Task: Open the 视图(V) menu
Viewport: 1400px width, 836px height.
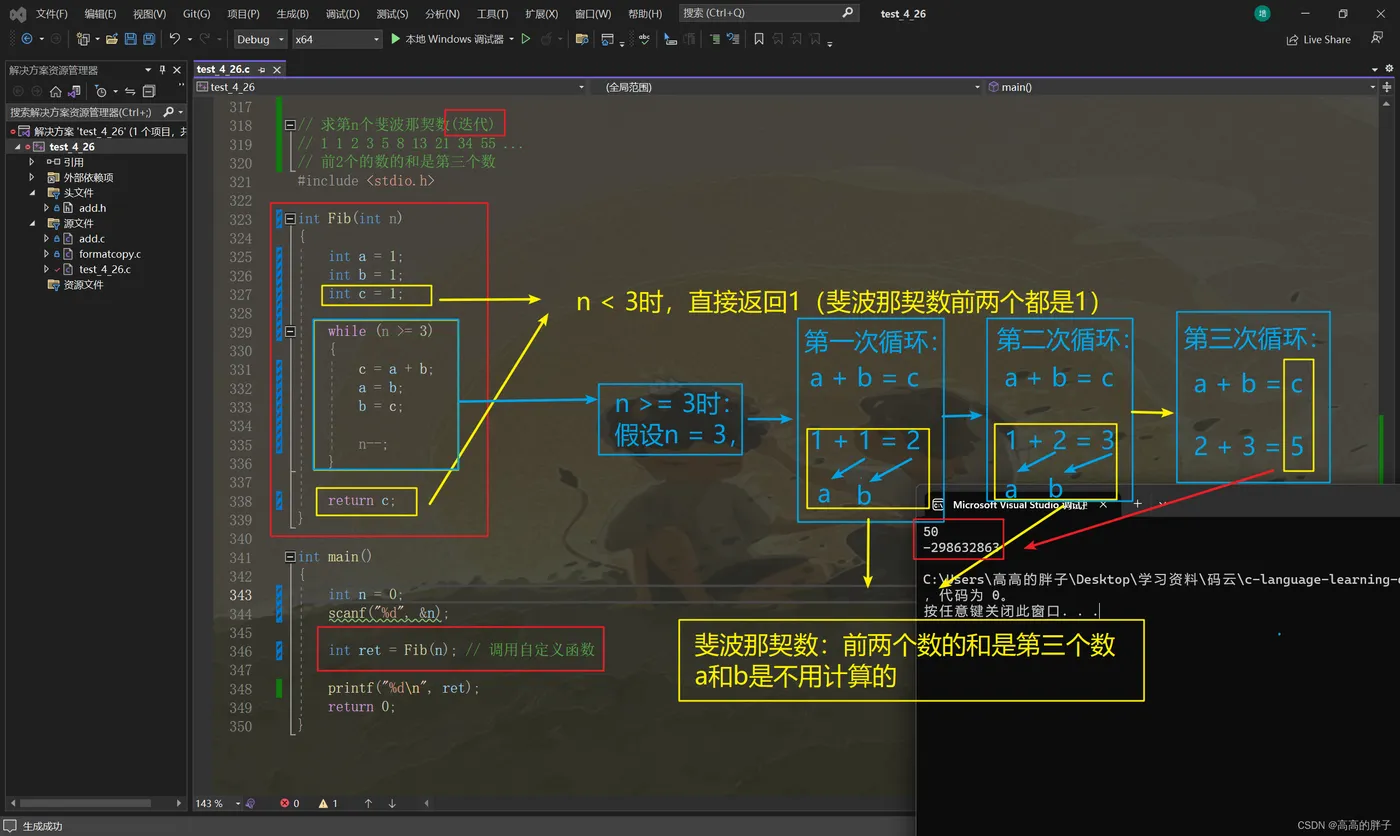Action: [149, 13]
